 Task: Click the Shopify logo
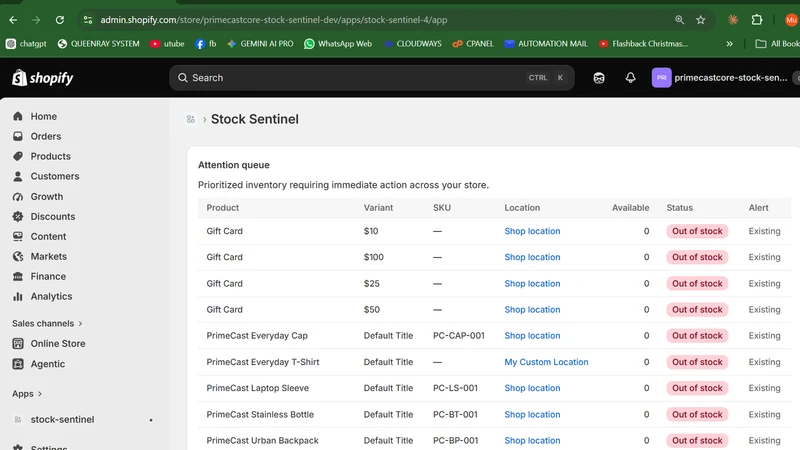[x=43, y=78]
